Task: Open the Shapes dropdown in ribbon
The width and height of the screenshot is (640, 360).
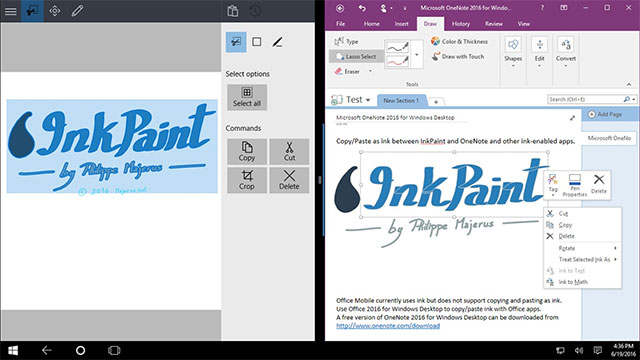Action: click(x=513, y=51)
